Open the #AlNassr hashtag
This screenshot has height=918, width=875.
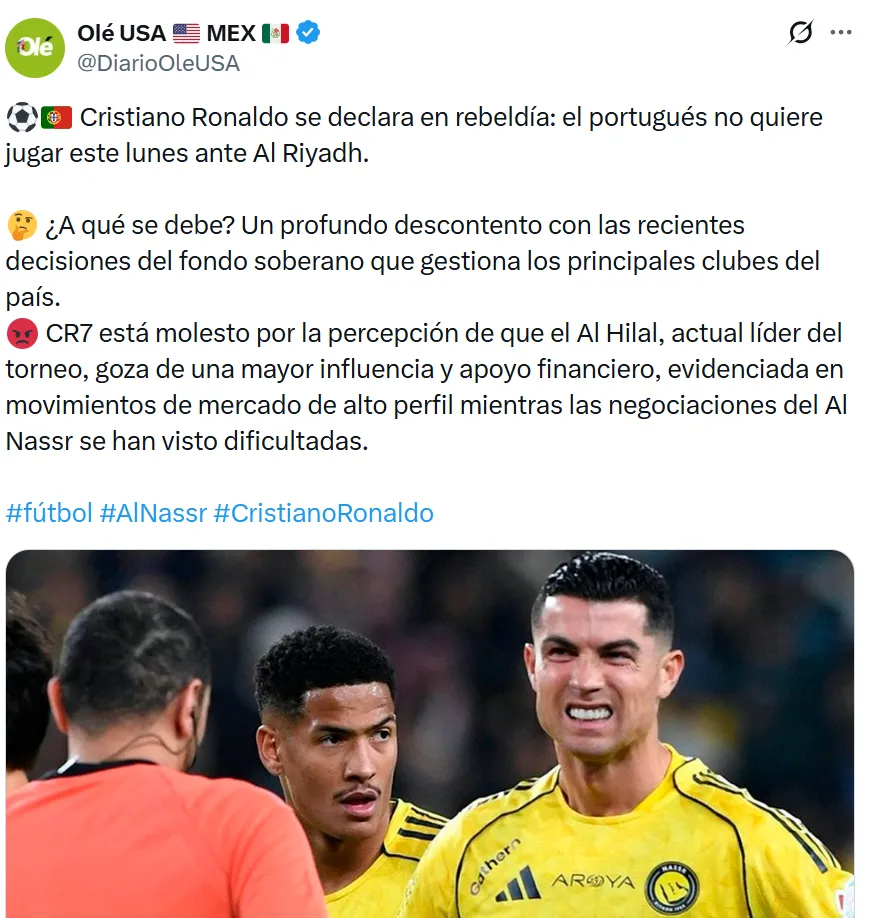pos(153,513)
